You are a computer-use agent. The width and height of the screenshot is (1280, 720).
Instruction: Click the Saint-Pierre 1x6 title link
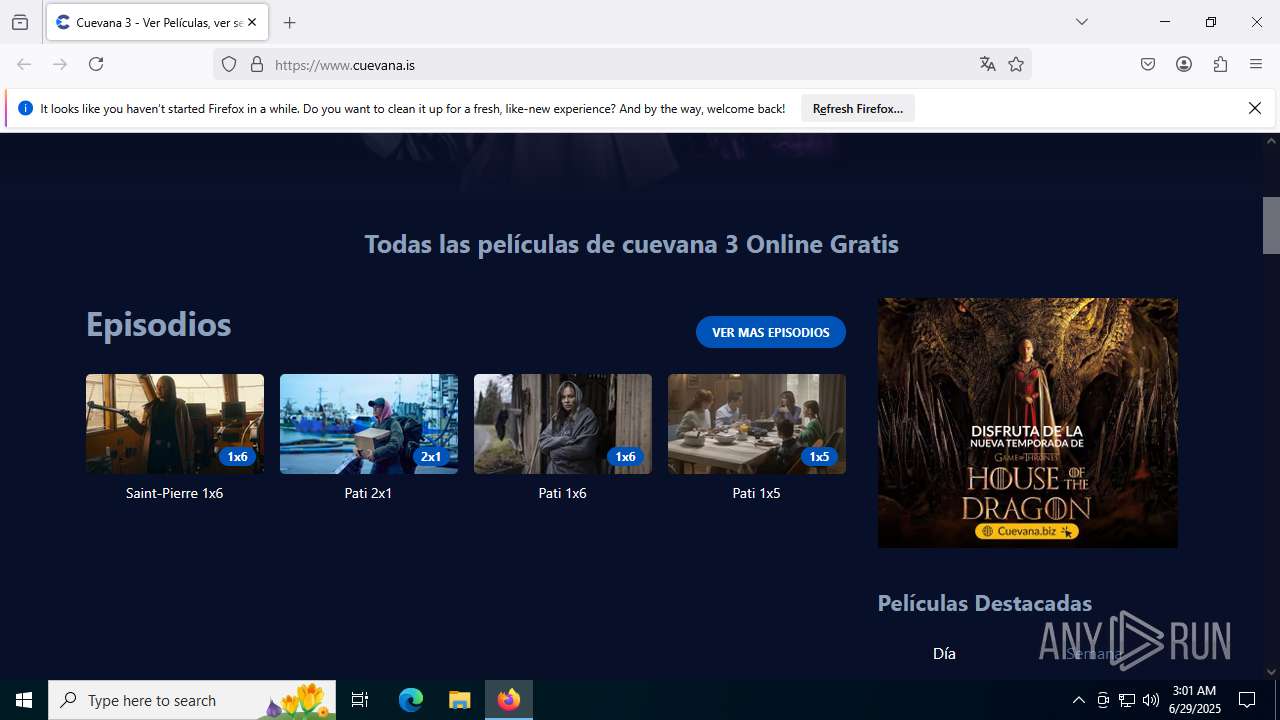[x=175, y=493]
